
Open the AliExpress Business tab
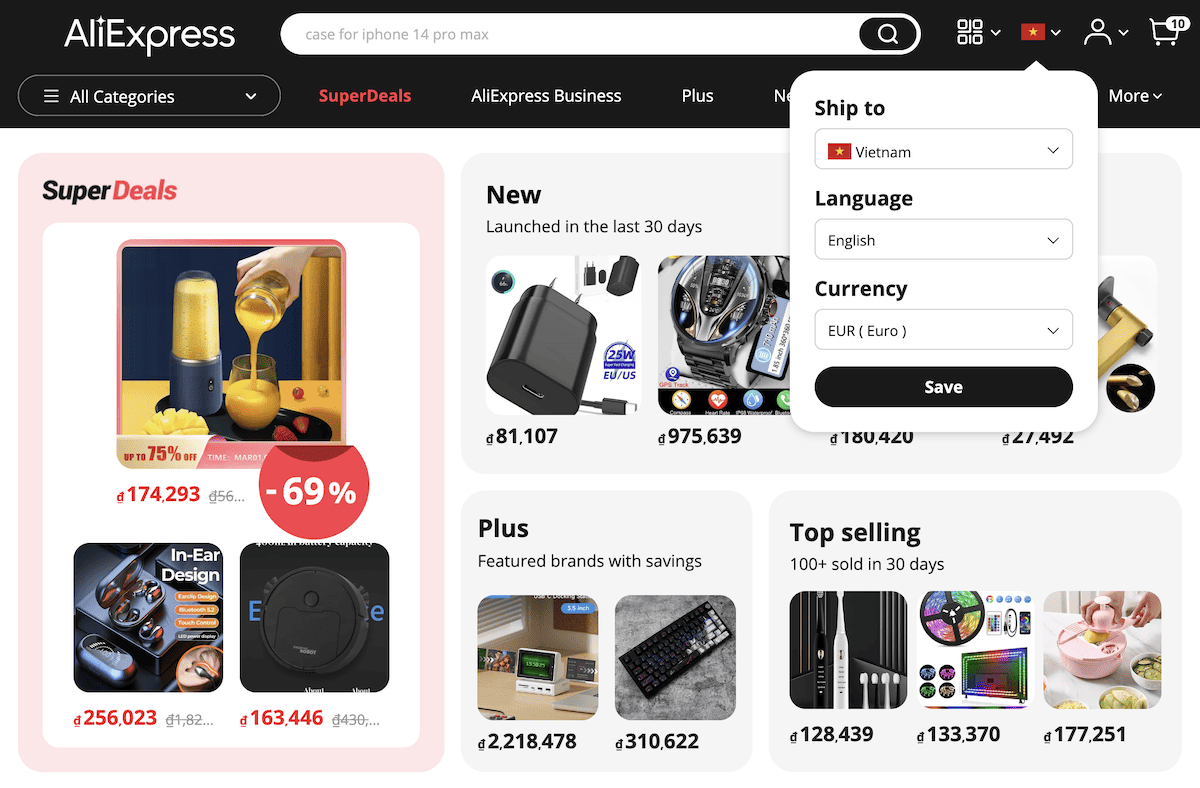tap(546, 96)
